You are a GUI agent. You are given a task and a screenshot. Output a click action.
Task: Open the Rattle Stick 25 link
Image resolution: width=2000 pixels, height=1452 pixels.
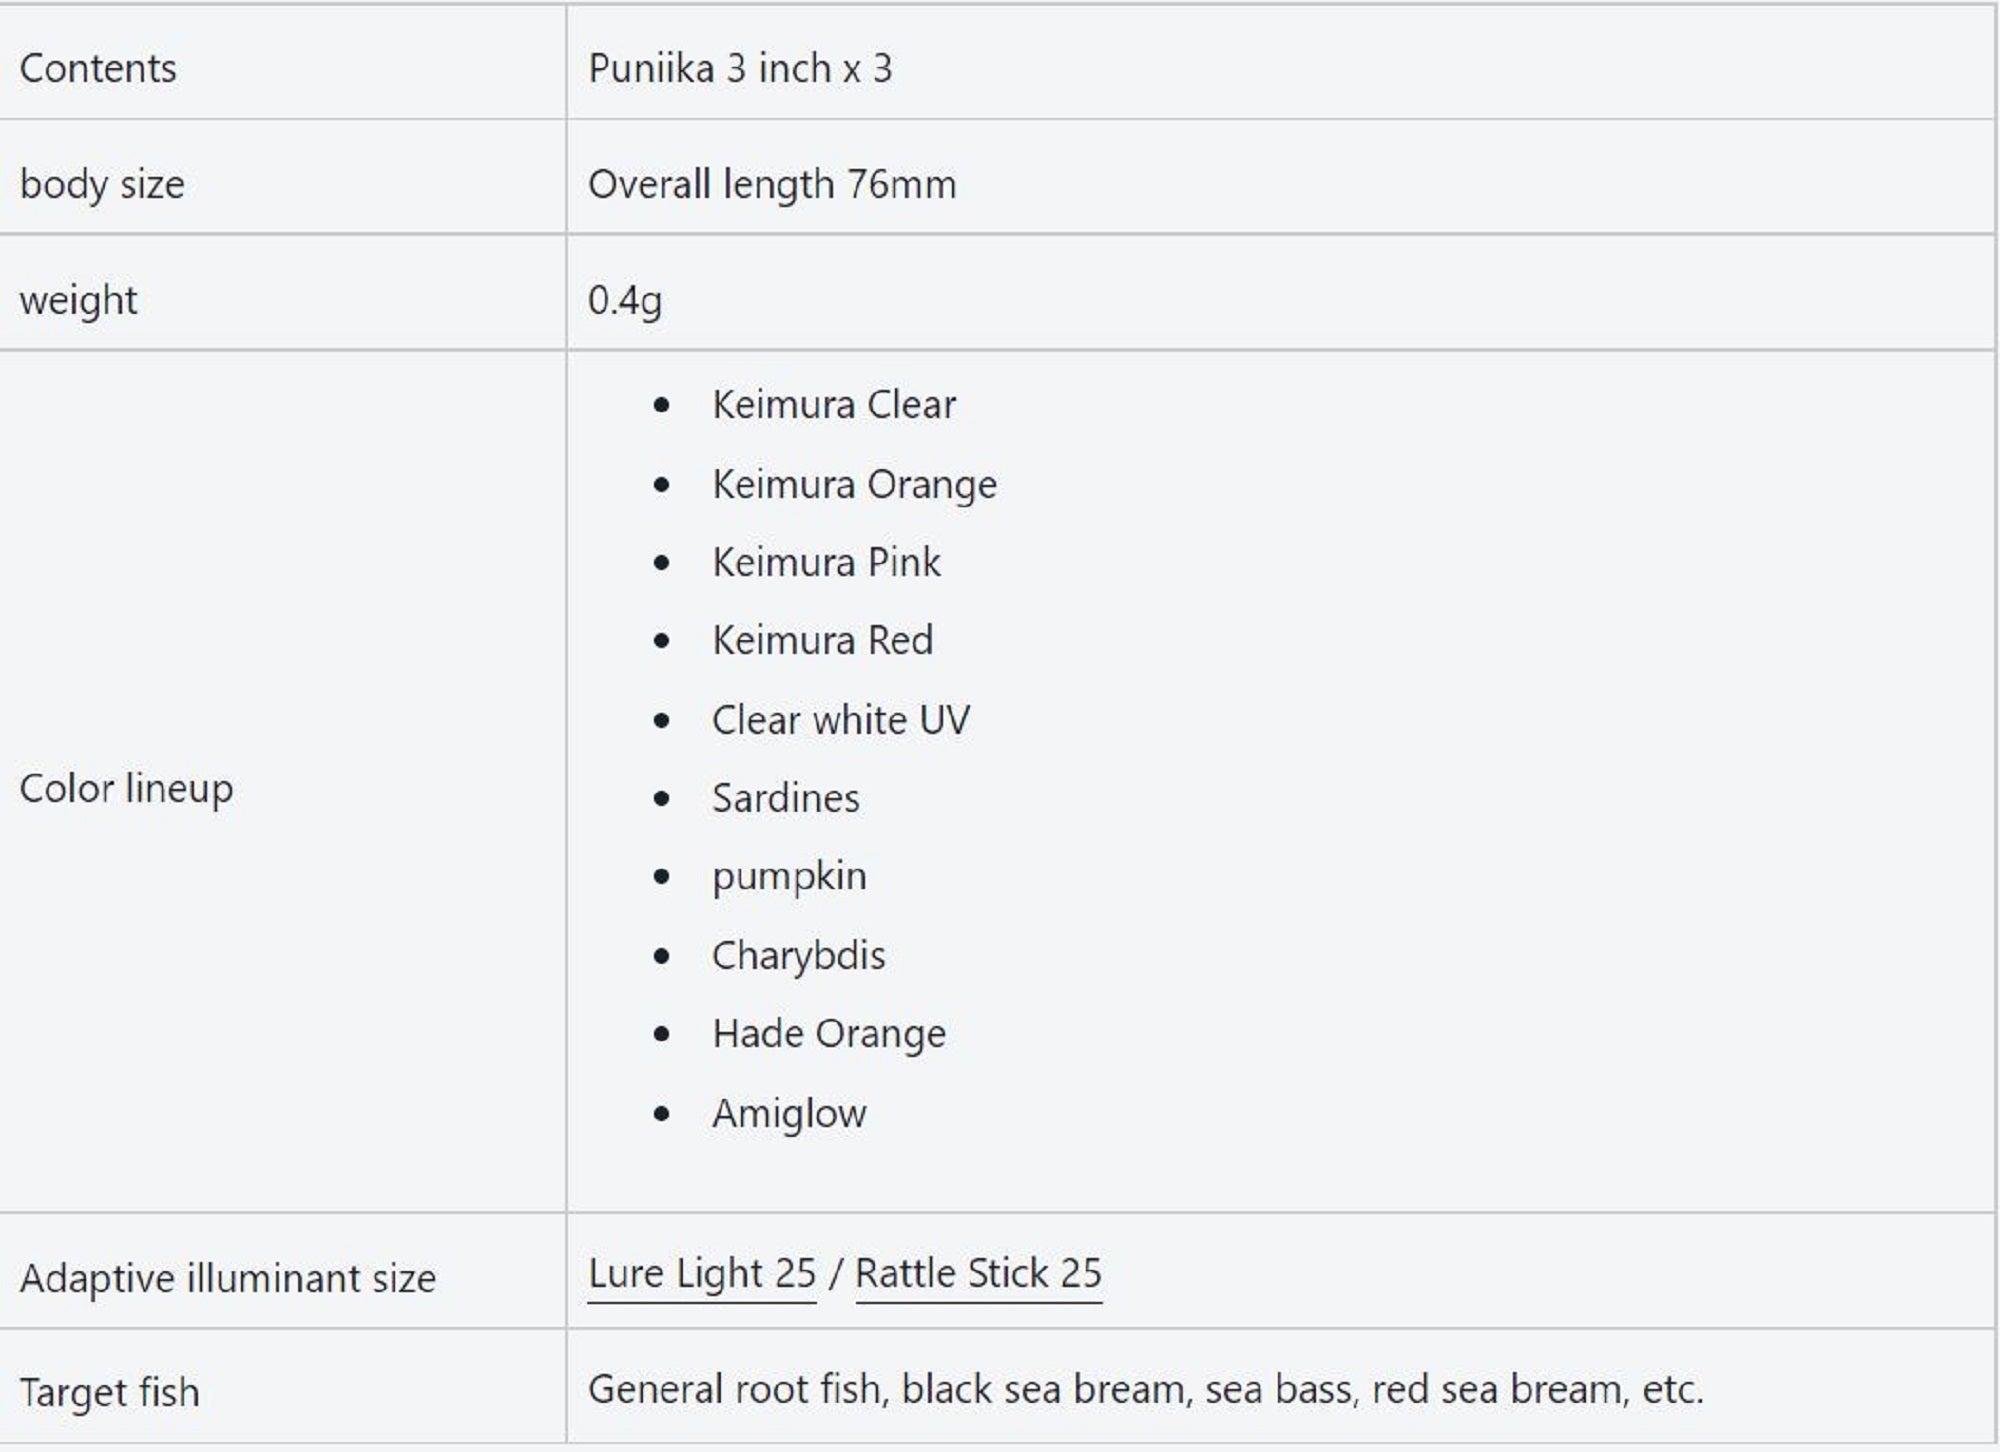click(978, 1274)
